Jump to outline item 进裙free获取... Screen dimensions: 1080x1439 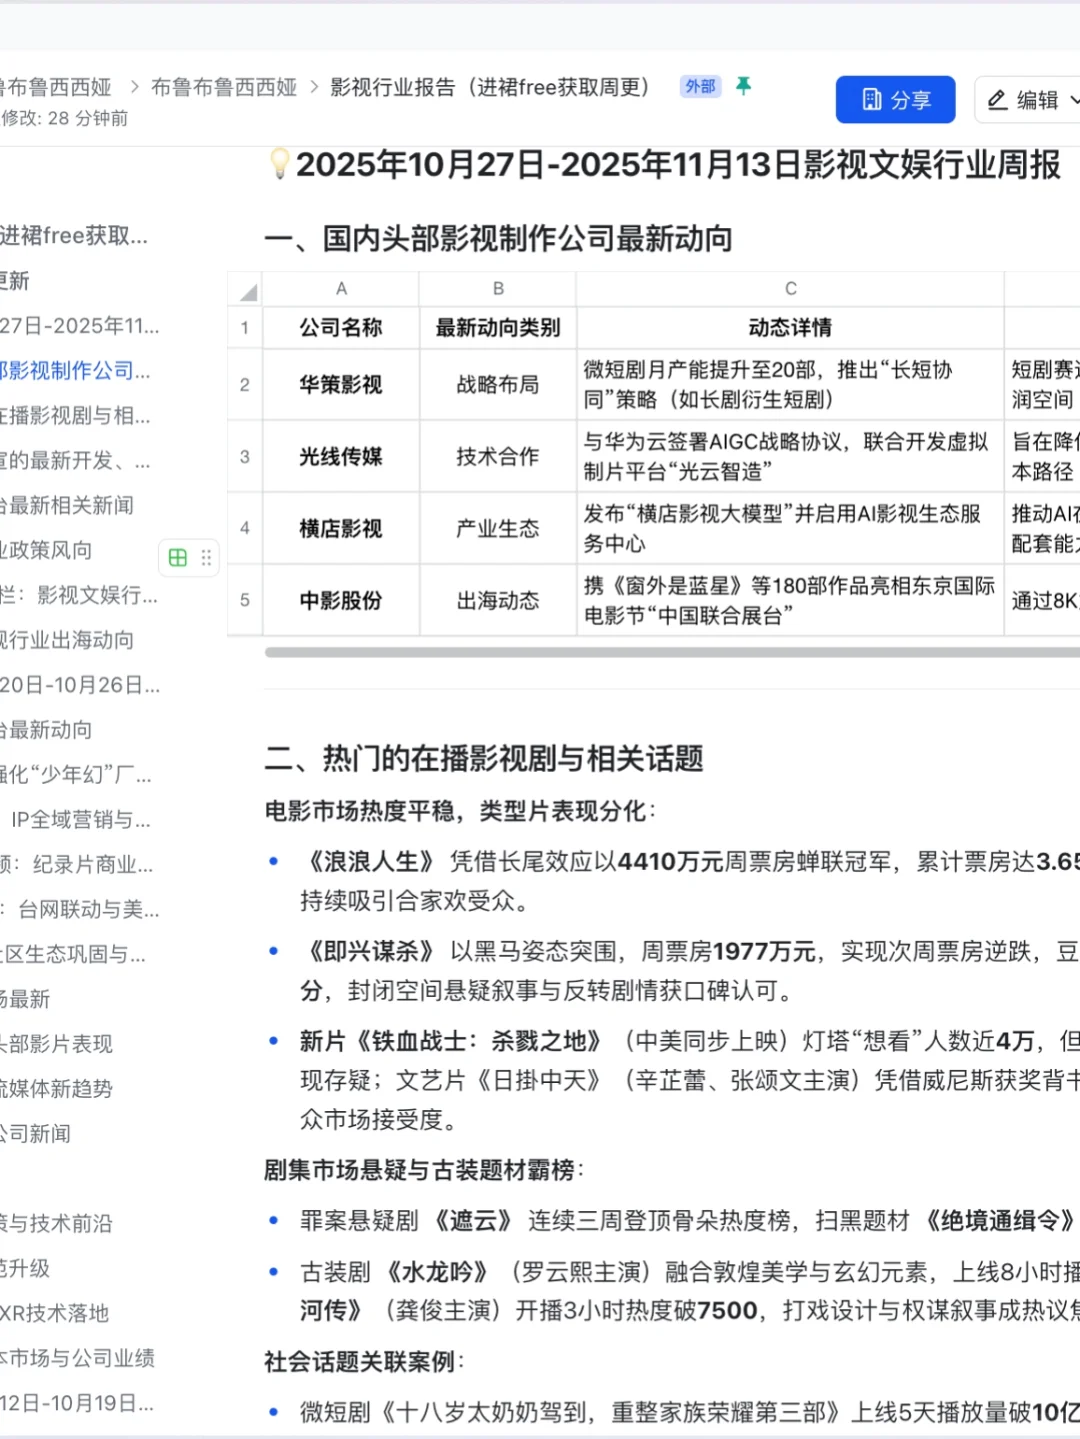click(x=74, y=236)
